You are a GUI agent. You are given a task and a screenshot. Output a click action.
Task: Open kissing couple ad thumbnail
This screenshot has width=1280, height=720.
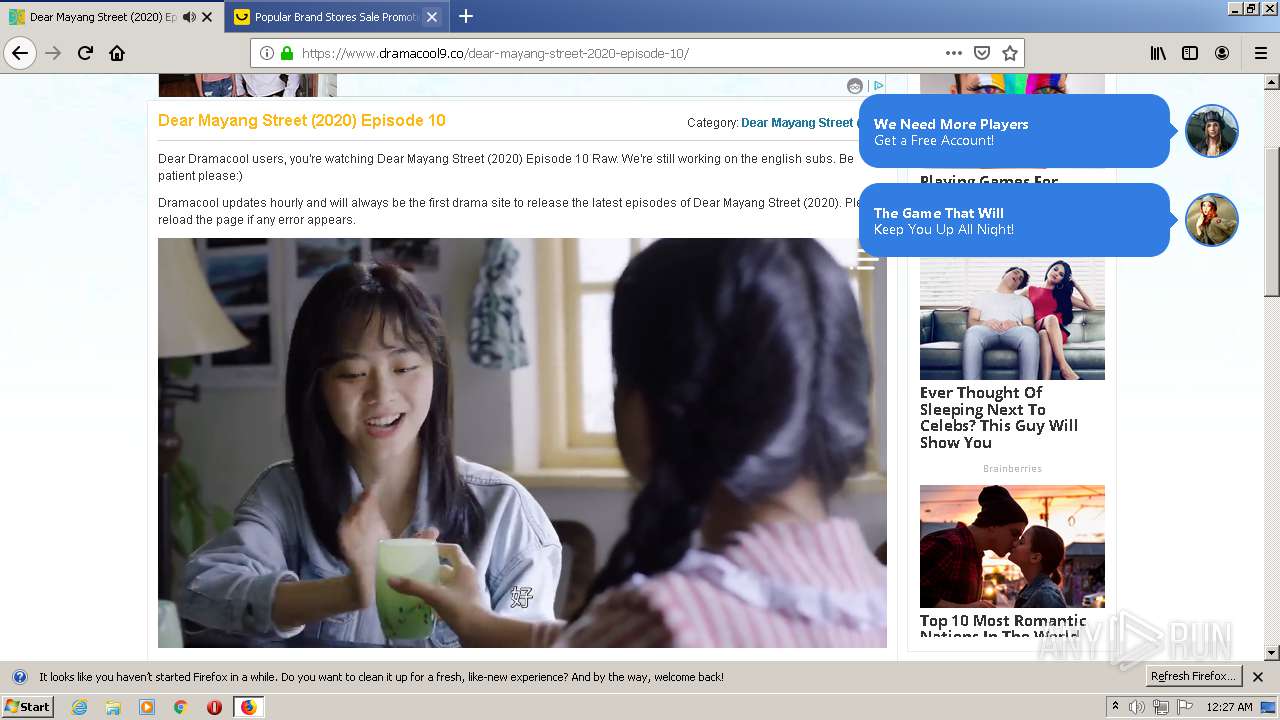[x=1012, y=546]
